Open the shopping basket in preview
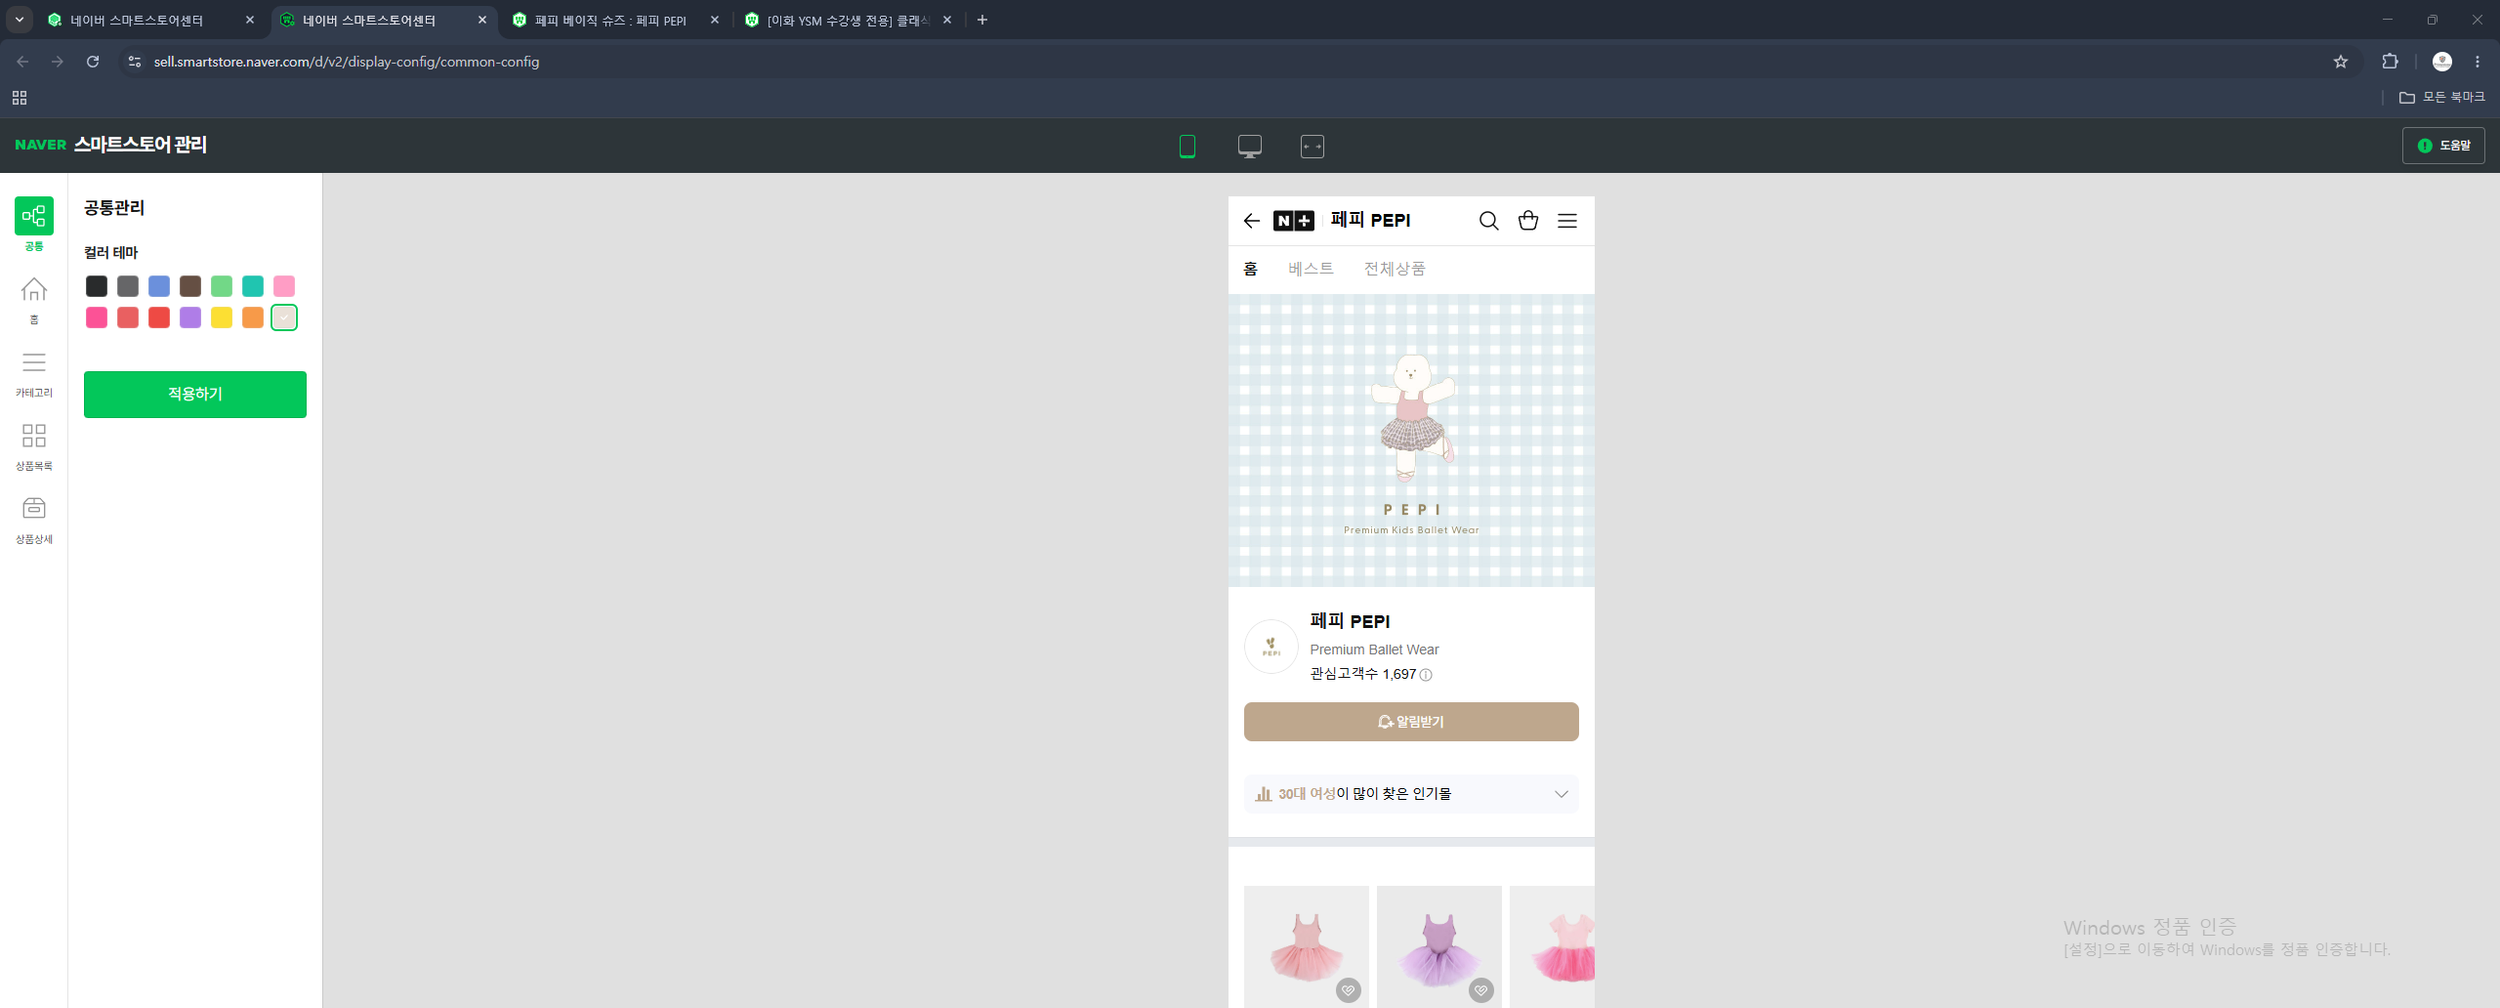2500x1008 pixels. [1527, 221]
